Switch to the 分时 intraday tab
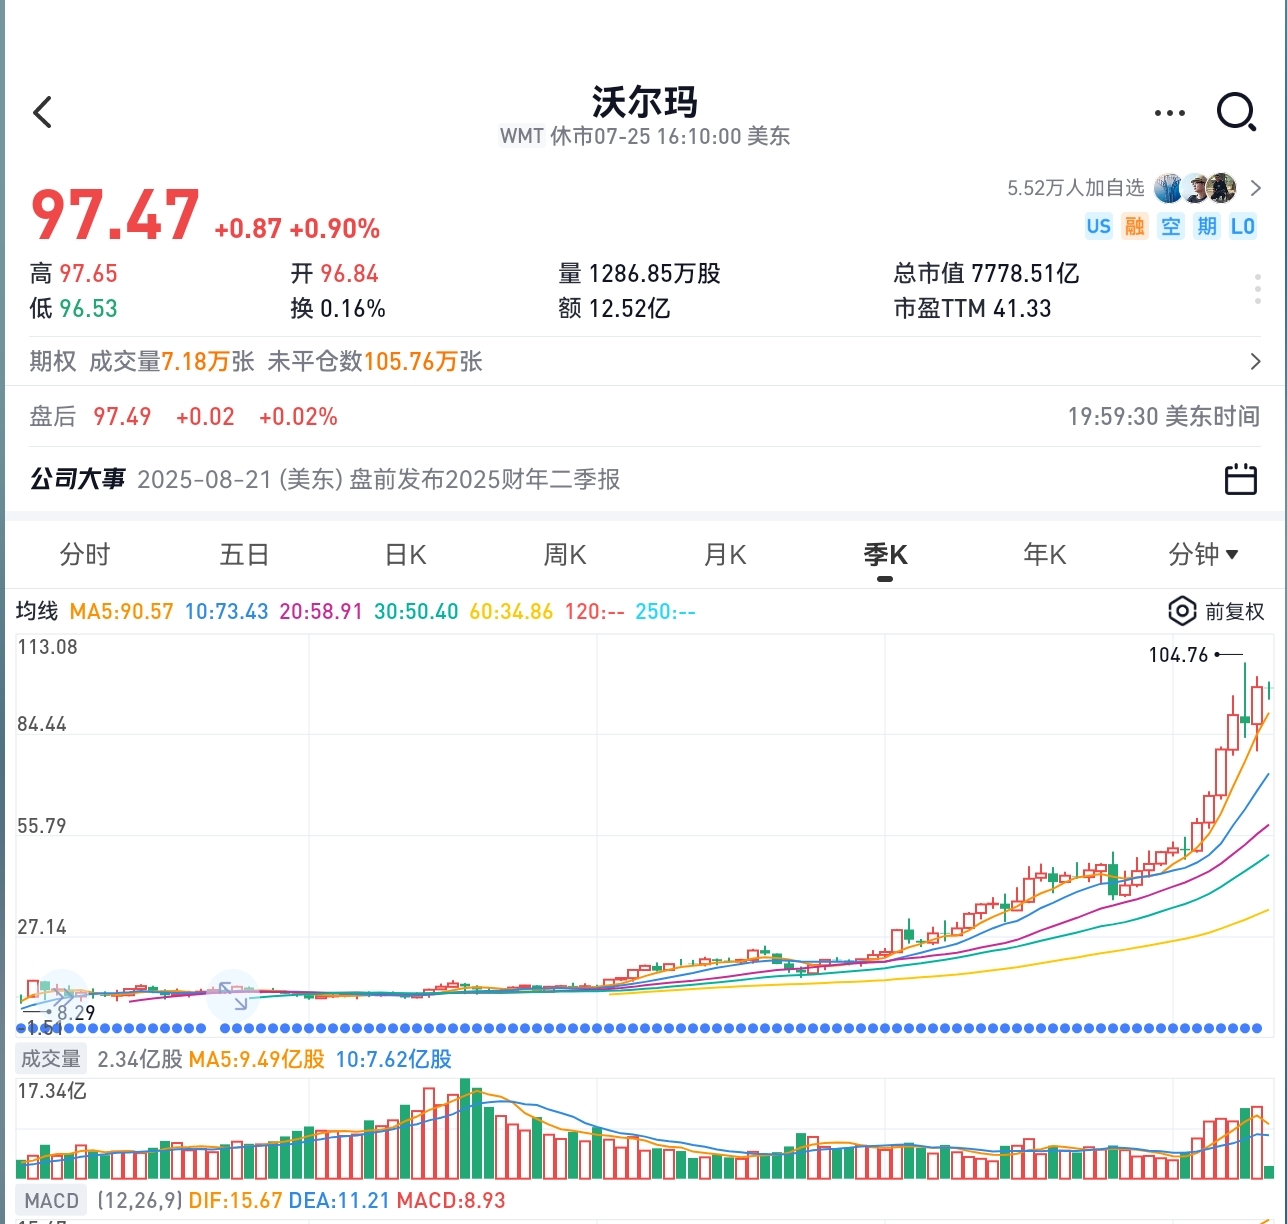This screenshot has height=1224, width=1287. tap(85, 554)
